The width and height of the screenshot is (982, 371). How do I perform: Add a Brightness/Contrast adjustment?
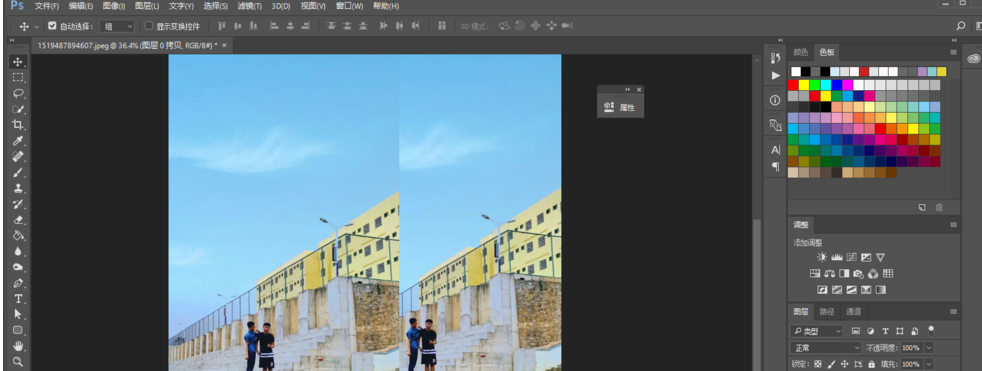(822, 257)
